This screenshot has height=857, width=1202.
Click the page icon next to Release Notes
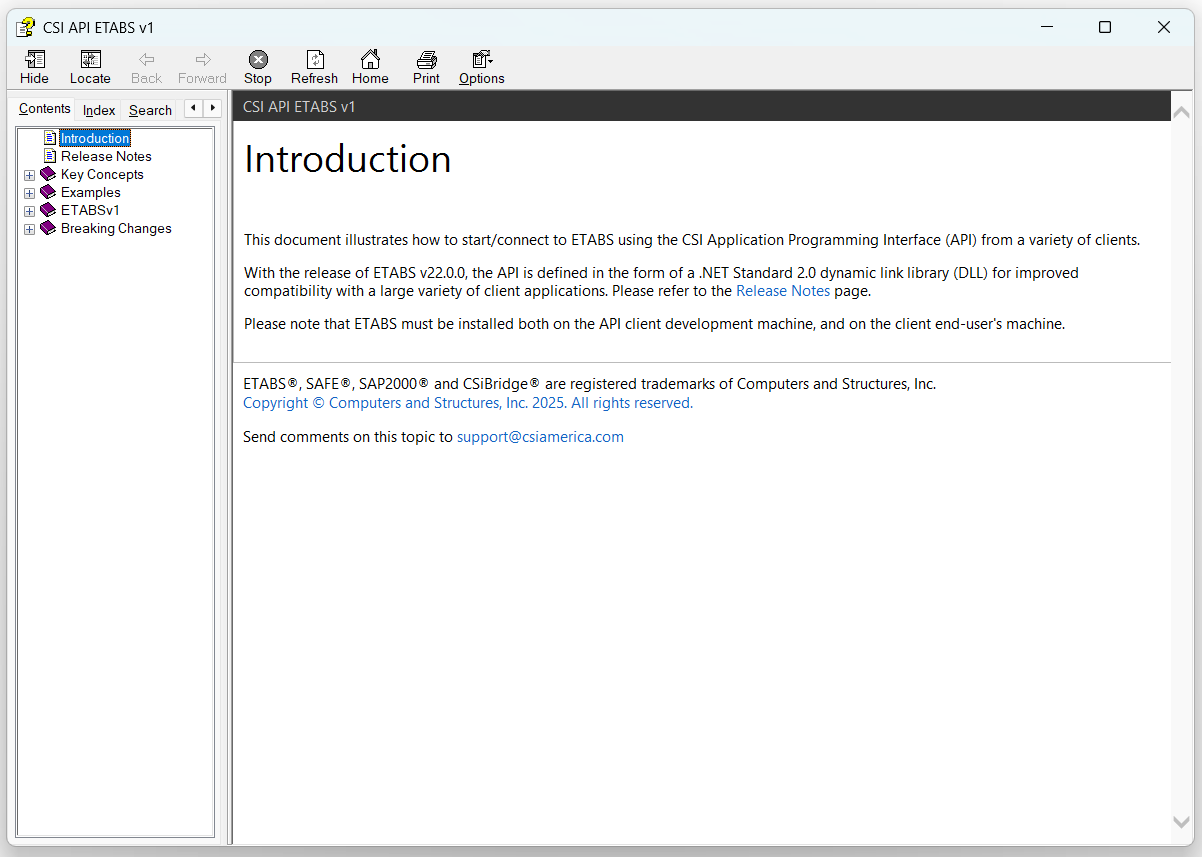[x=51, y=156]
